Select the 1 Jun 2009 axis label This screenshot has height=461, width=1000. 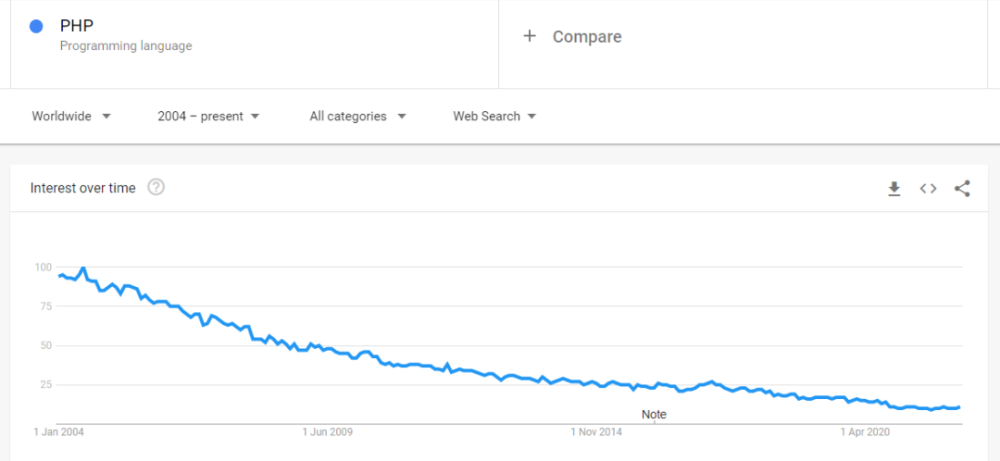coord(327,432)
